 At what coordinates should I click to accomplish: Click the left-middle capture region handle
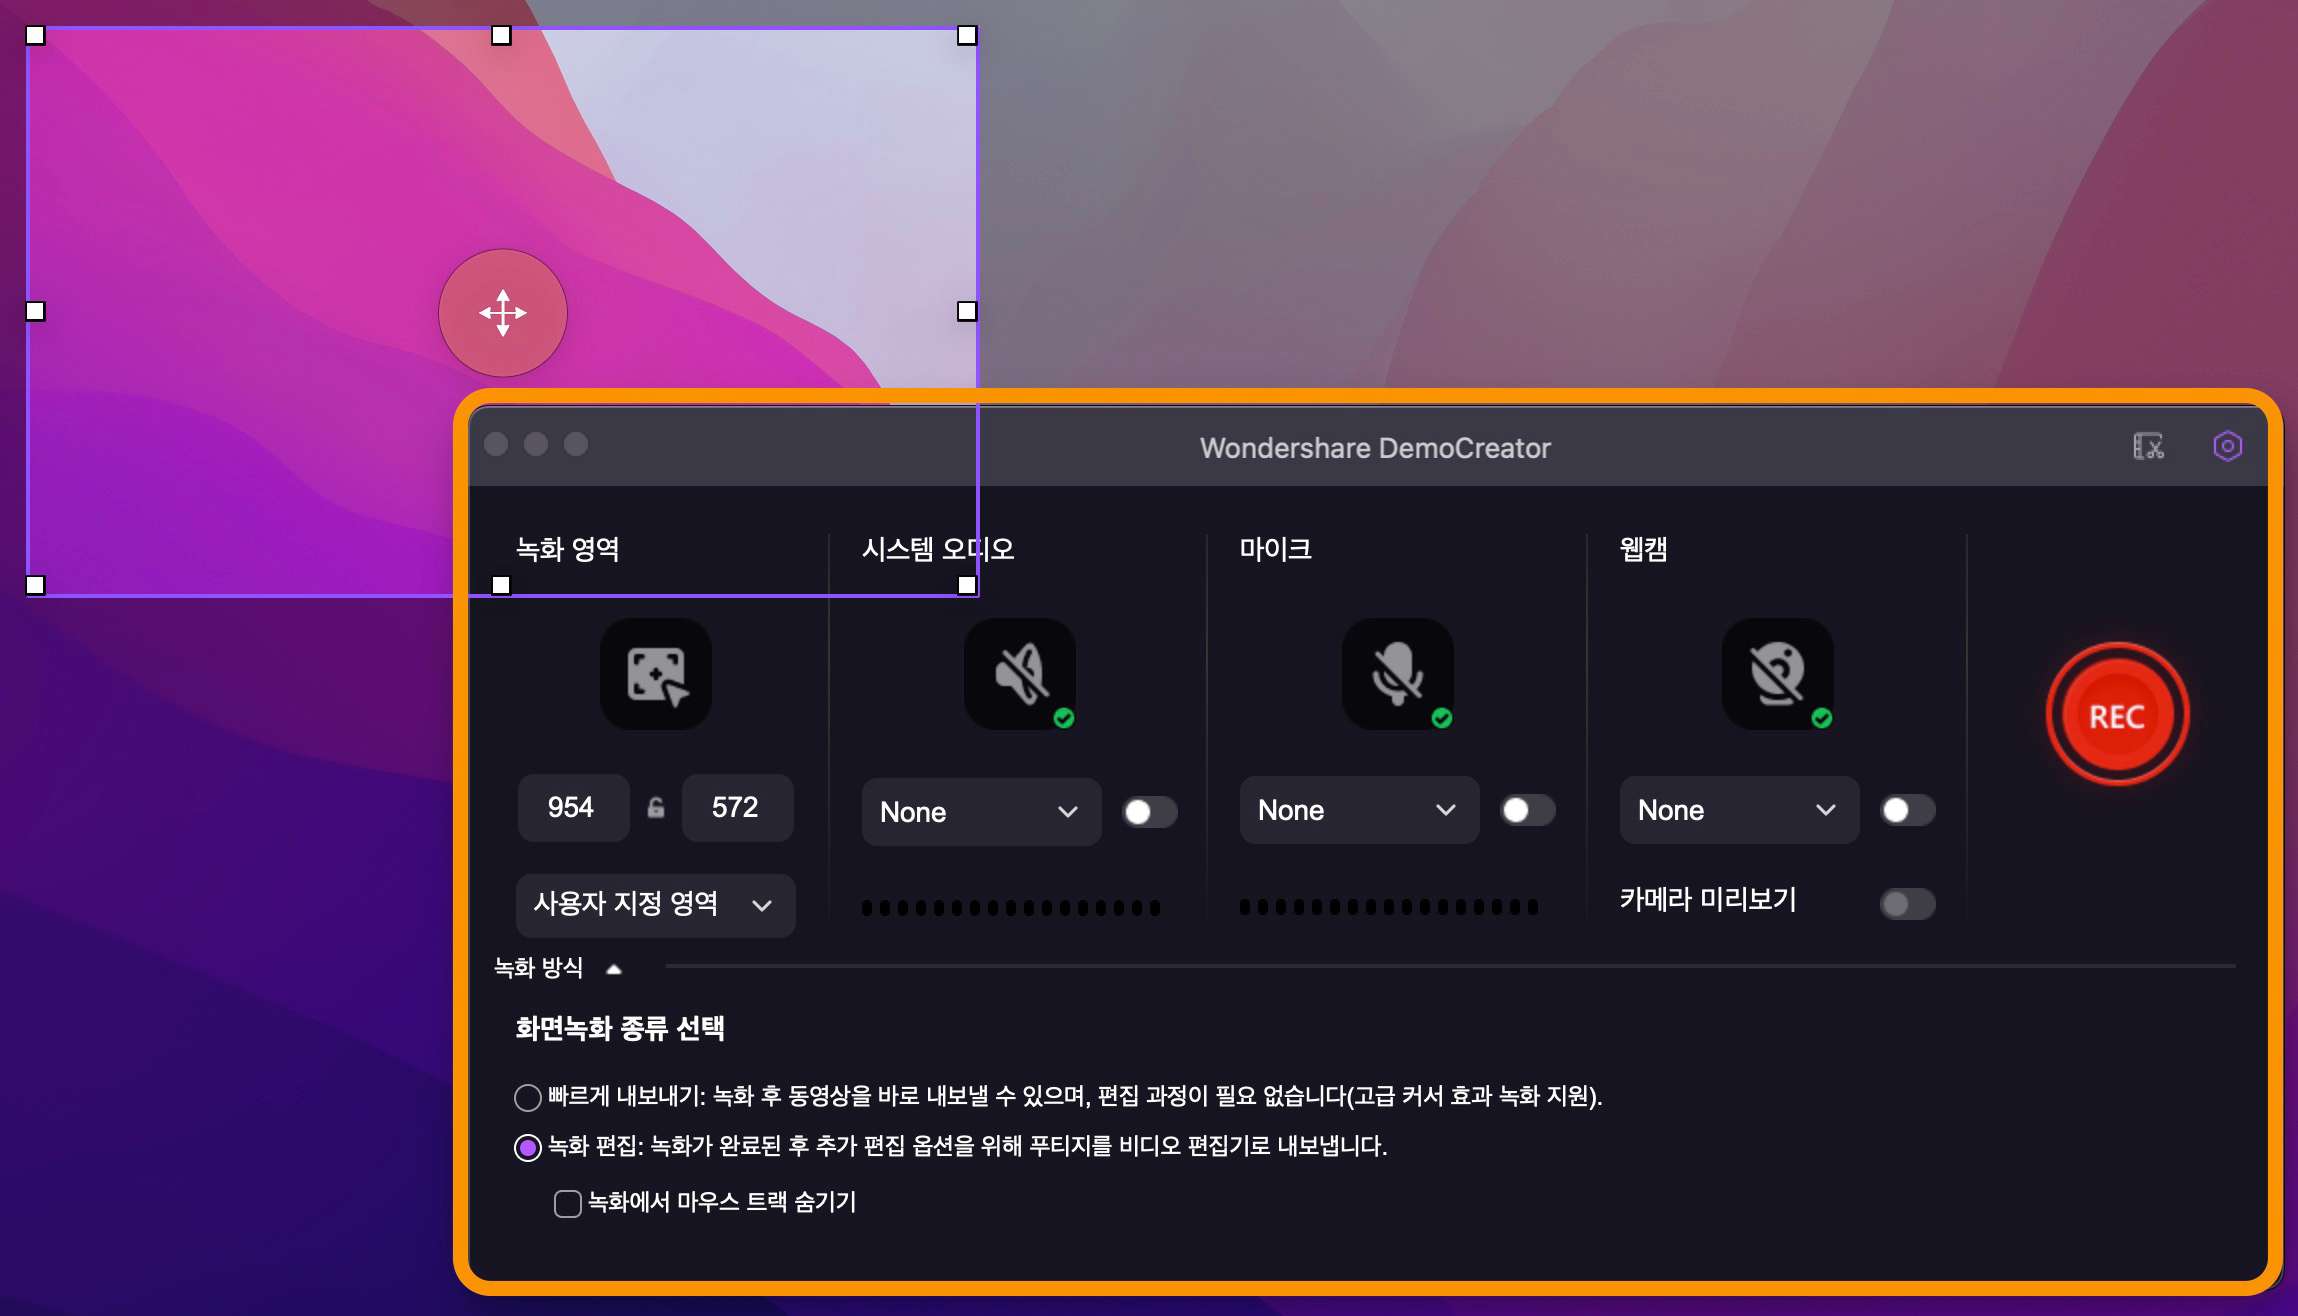[35, 311]
